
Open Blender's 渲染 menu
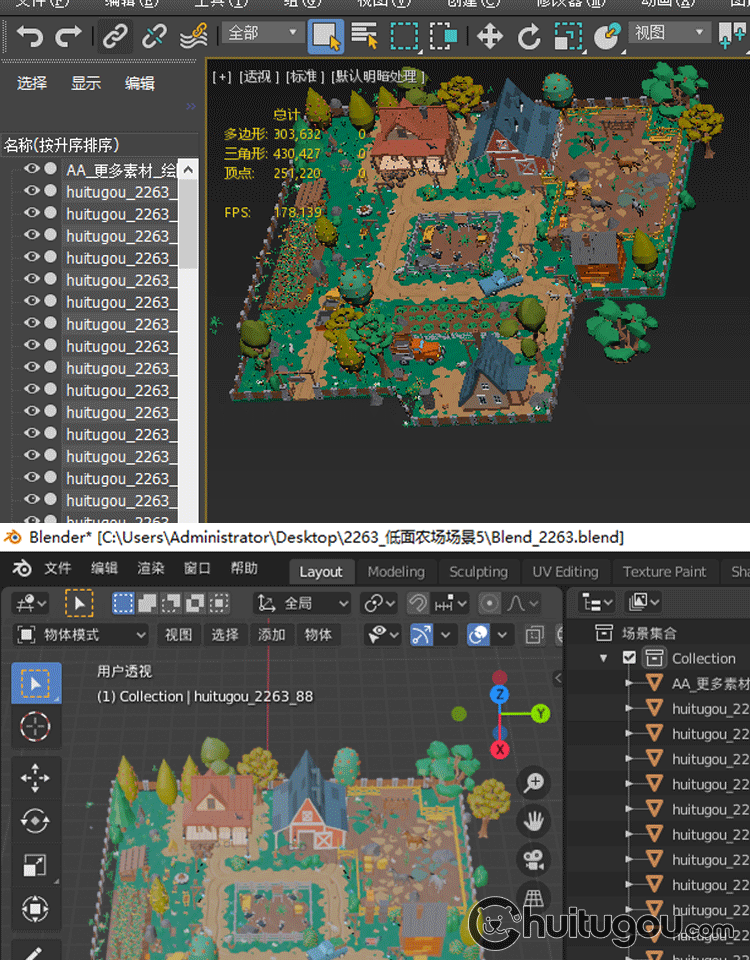pyautogui.click(x=151, y=568)
